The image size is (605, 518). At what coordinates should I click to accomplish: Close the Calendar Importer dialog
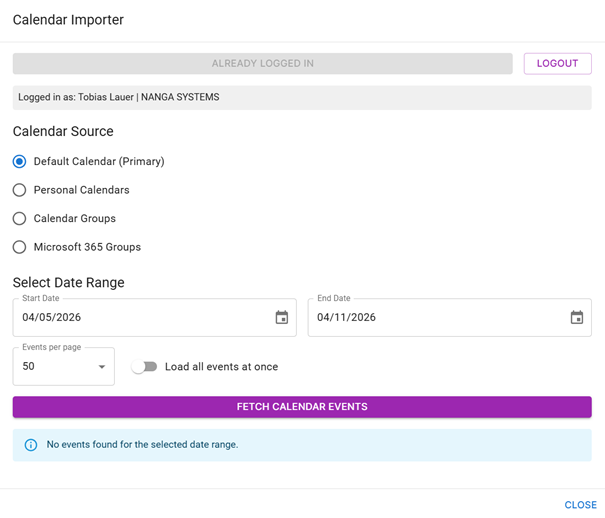pyautogui.click(x=580, y=505)
